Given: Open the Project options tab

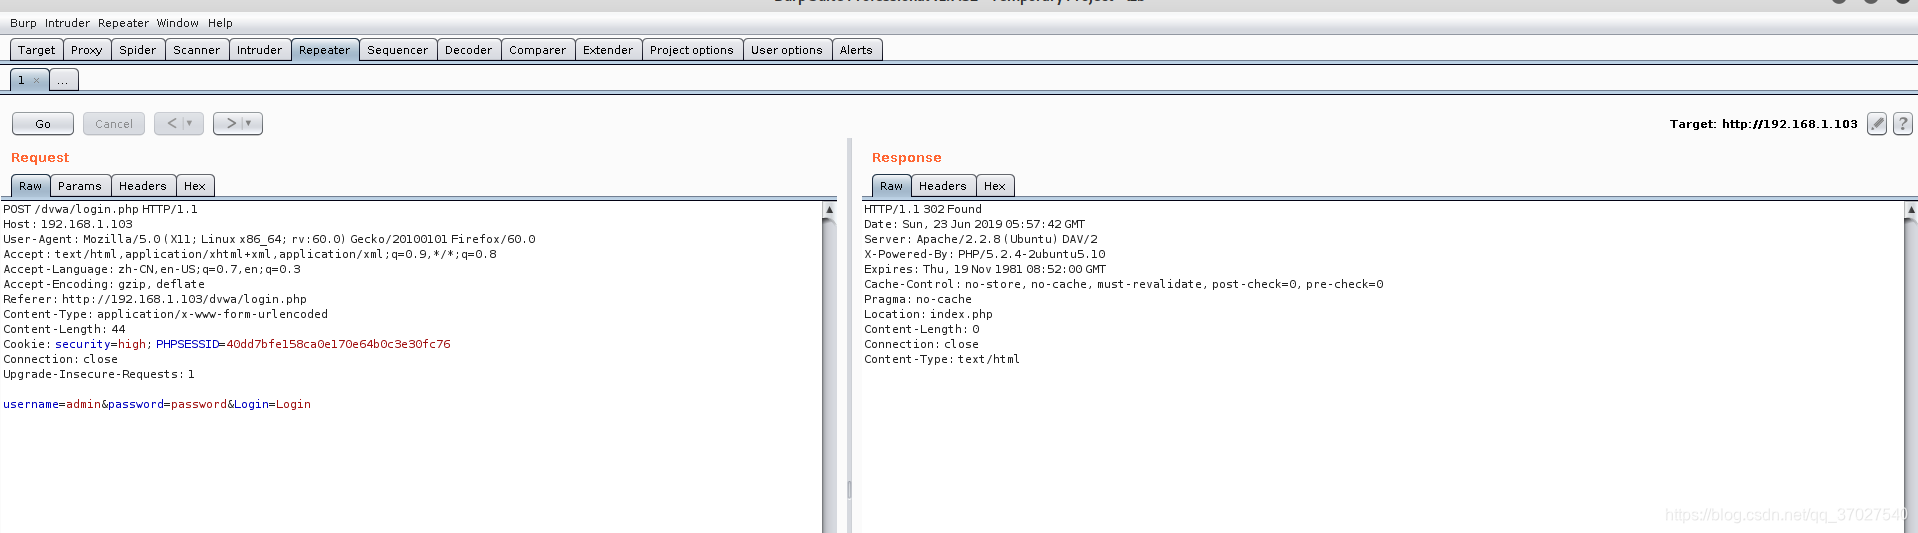Looking at the screenshot, I should point(692,50).
